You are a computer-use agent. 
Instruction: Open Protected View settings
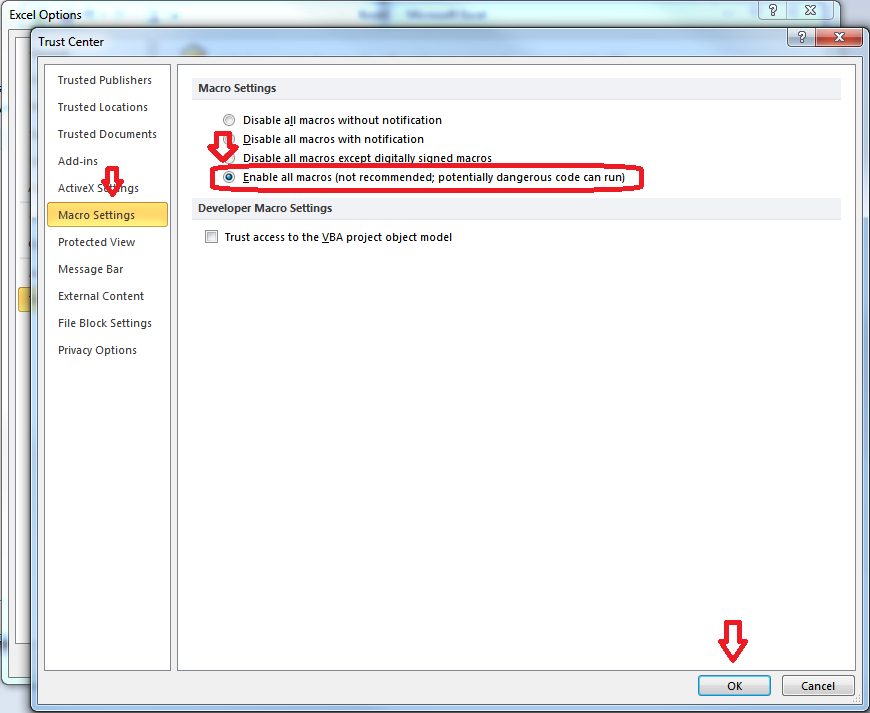tap(97, 242)
